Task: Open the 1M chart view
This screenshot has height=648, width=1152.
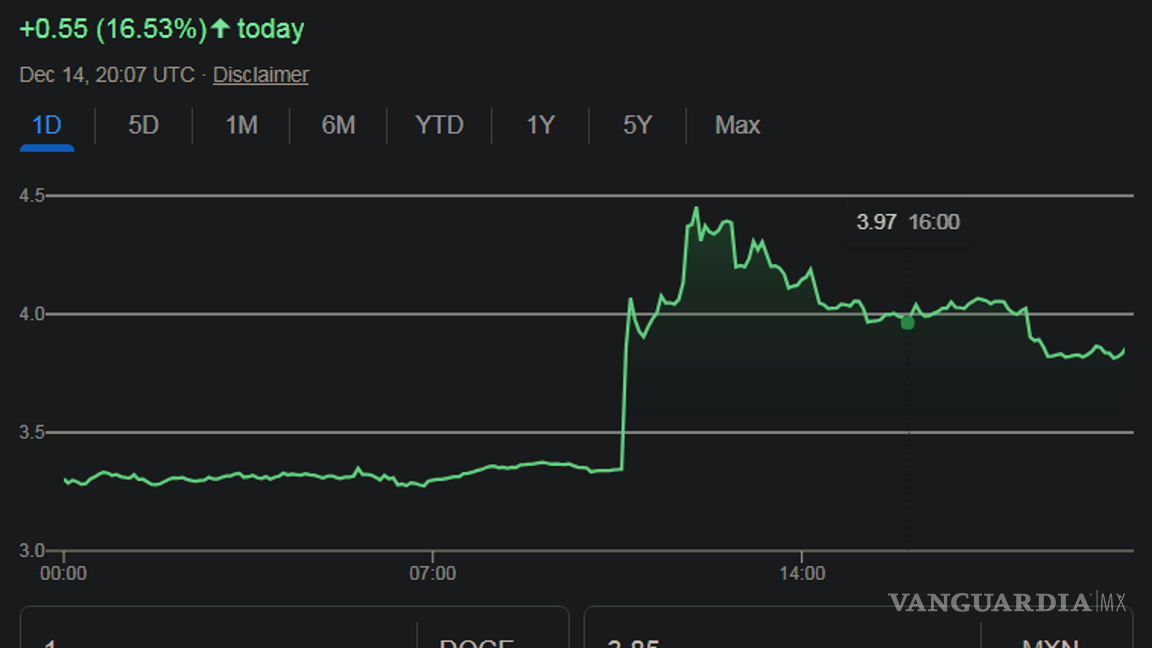Action: 240,125
